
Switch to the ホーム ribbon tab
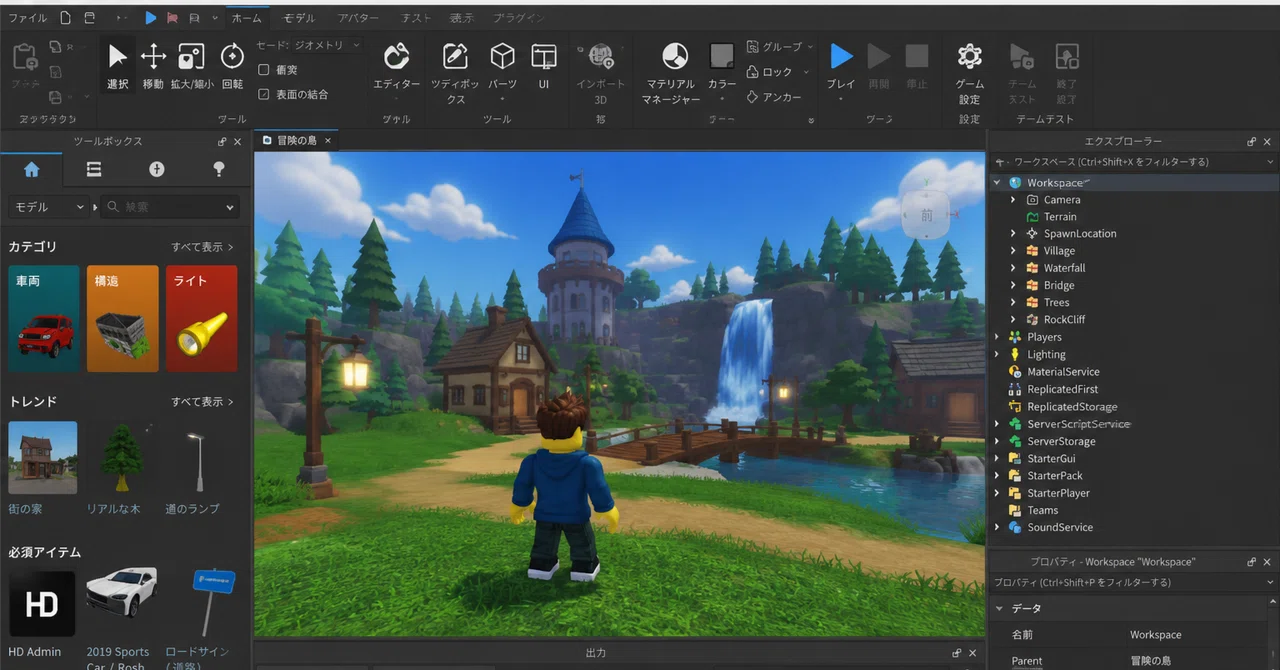(x=246, y=18)
